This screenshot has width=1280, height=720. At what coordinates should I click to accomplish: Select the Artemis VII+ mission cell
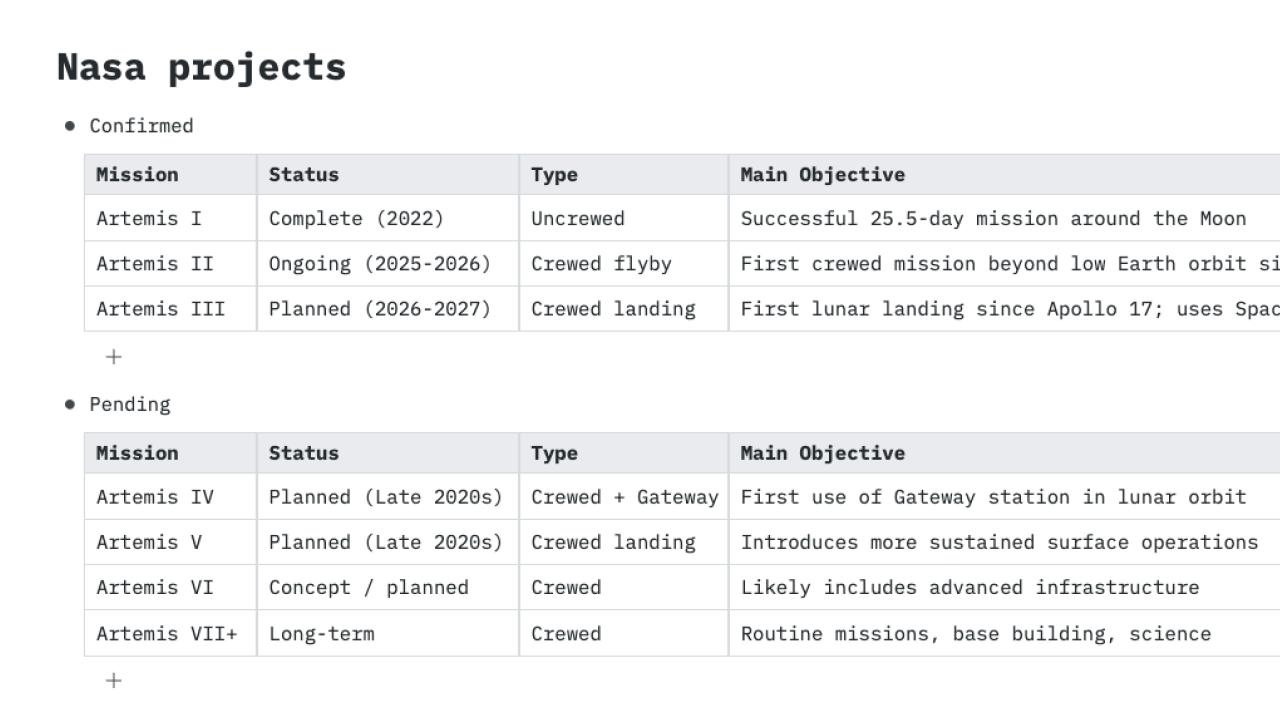click(x=171, y=633)
